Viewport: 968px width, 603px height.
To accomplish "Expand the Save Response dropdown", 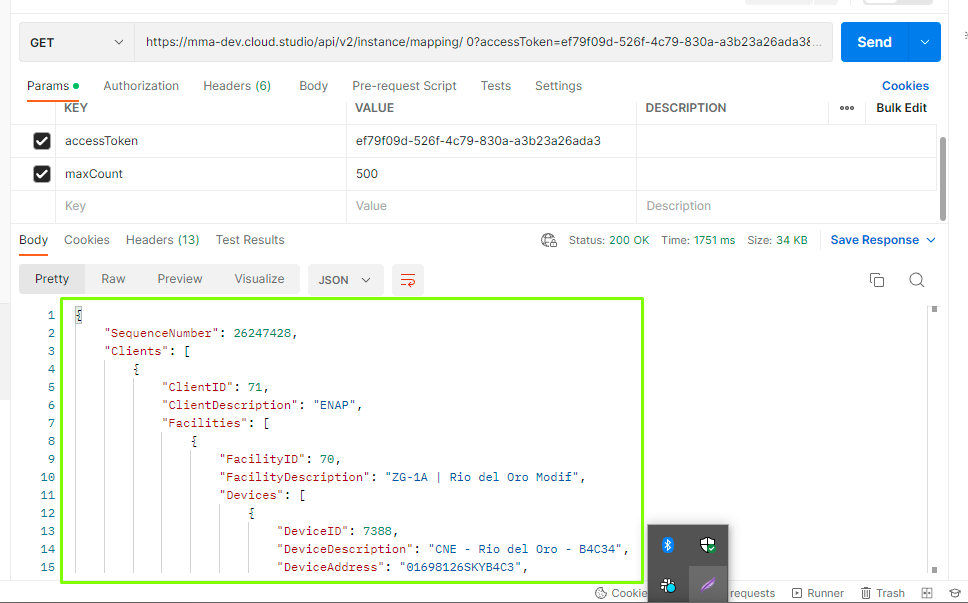I will pyautogui.click(x=931, y=240).
